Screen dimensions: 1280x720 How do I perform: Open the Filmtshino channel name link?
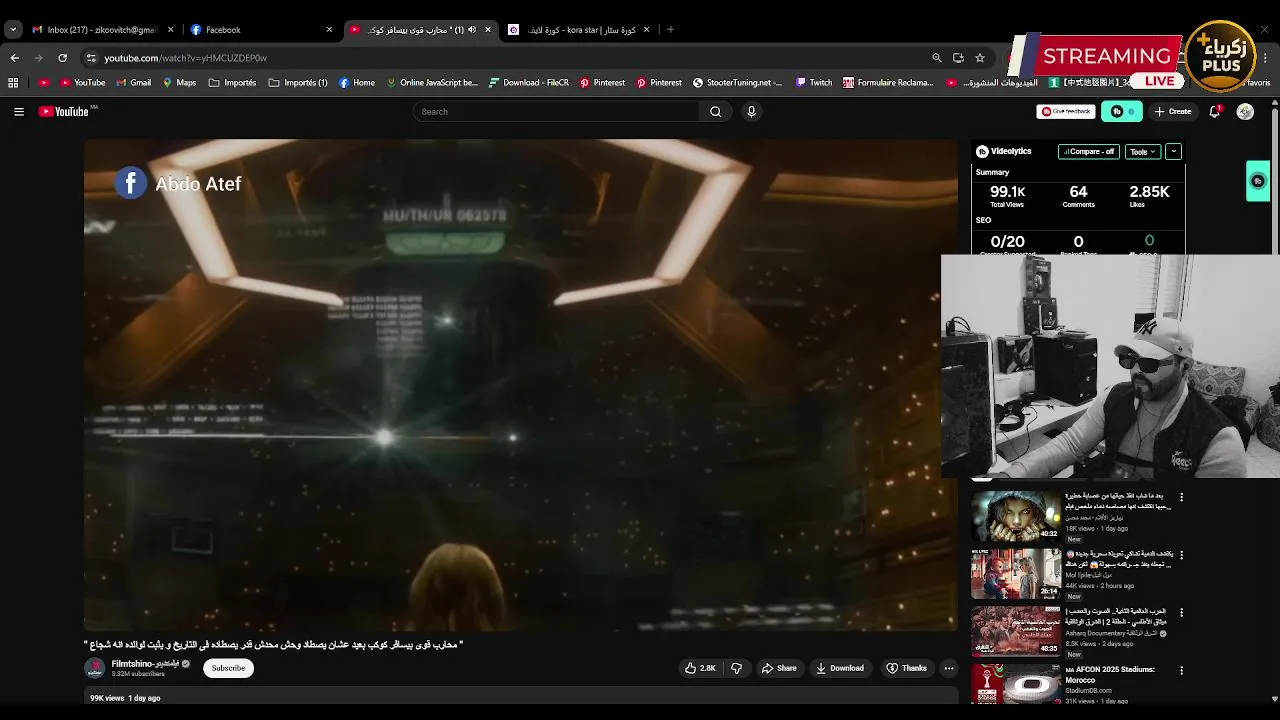145,664
